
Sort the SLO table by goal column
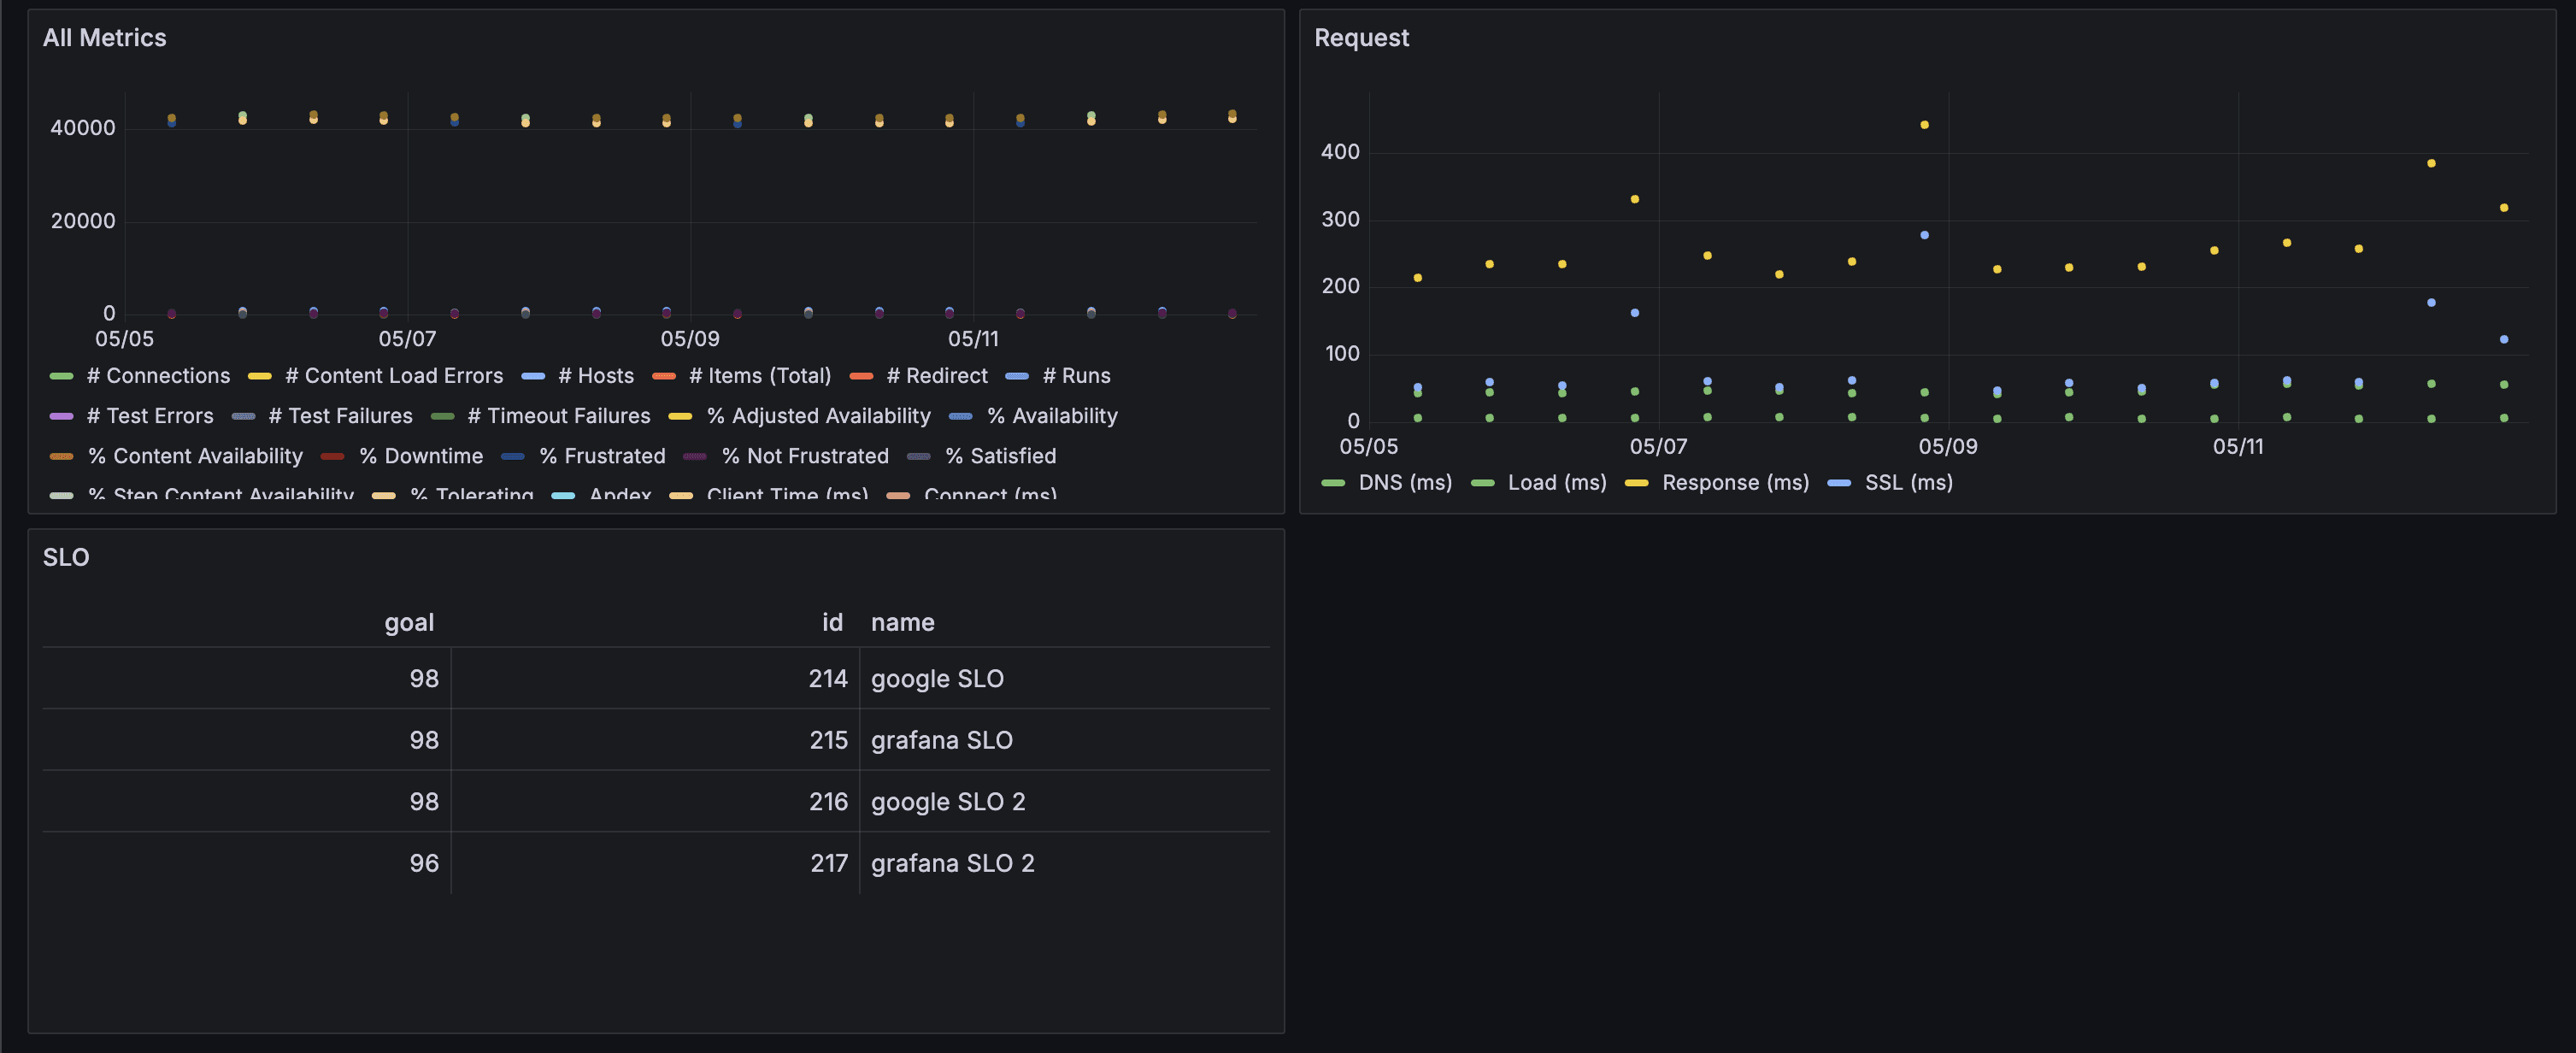(408, 621)
